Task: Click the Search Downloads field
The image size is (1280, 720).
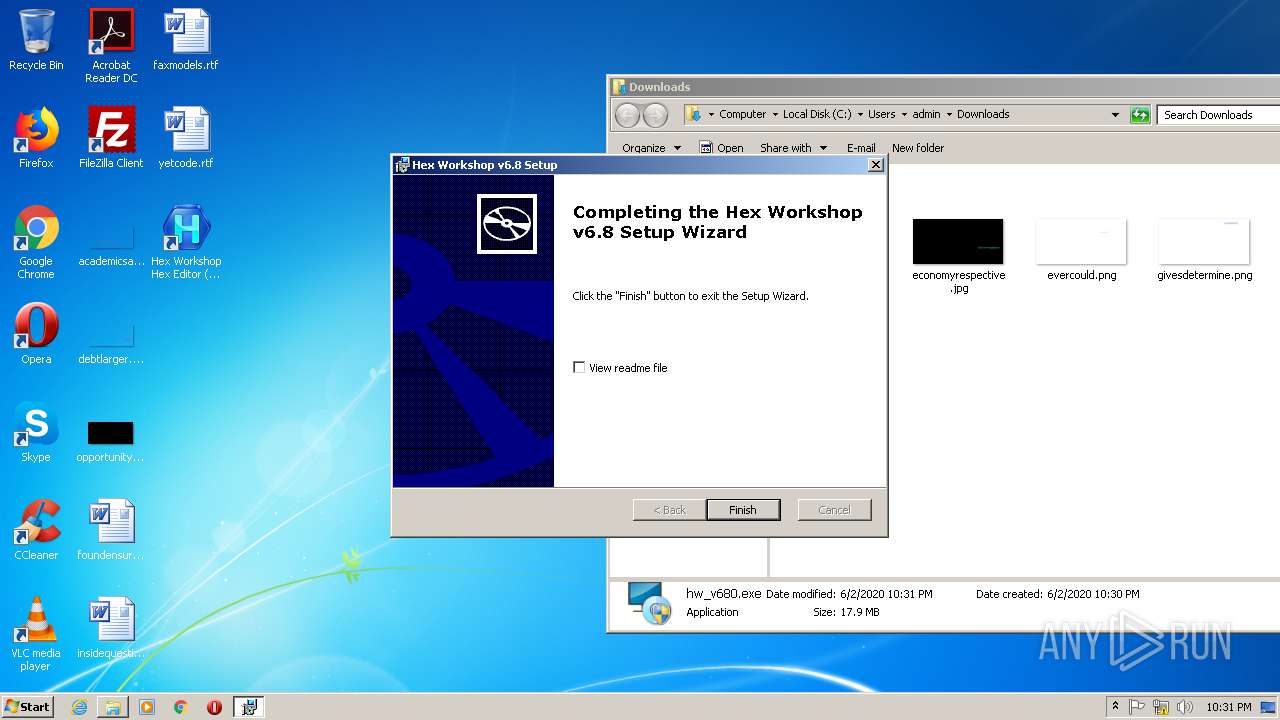Action: (1218, 115)
